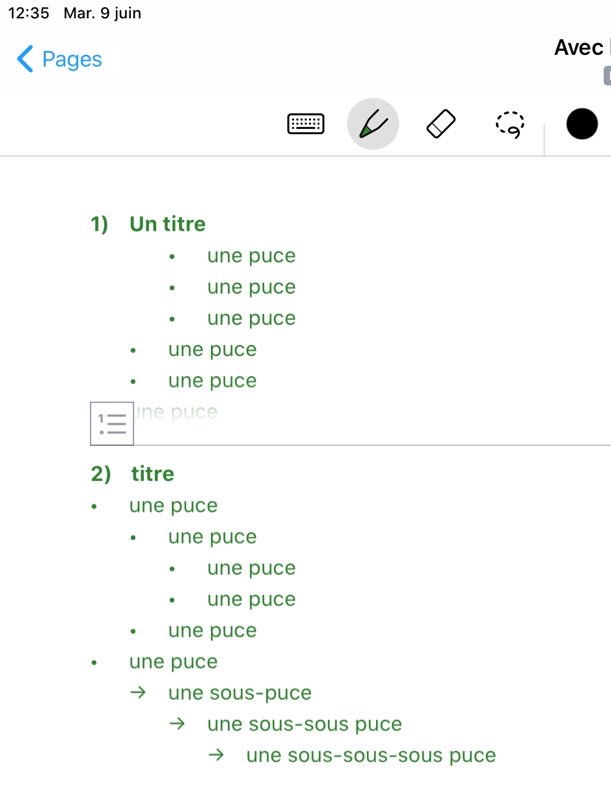Tap the "titre" heading of item 2

(152, 474)
